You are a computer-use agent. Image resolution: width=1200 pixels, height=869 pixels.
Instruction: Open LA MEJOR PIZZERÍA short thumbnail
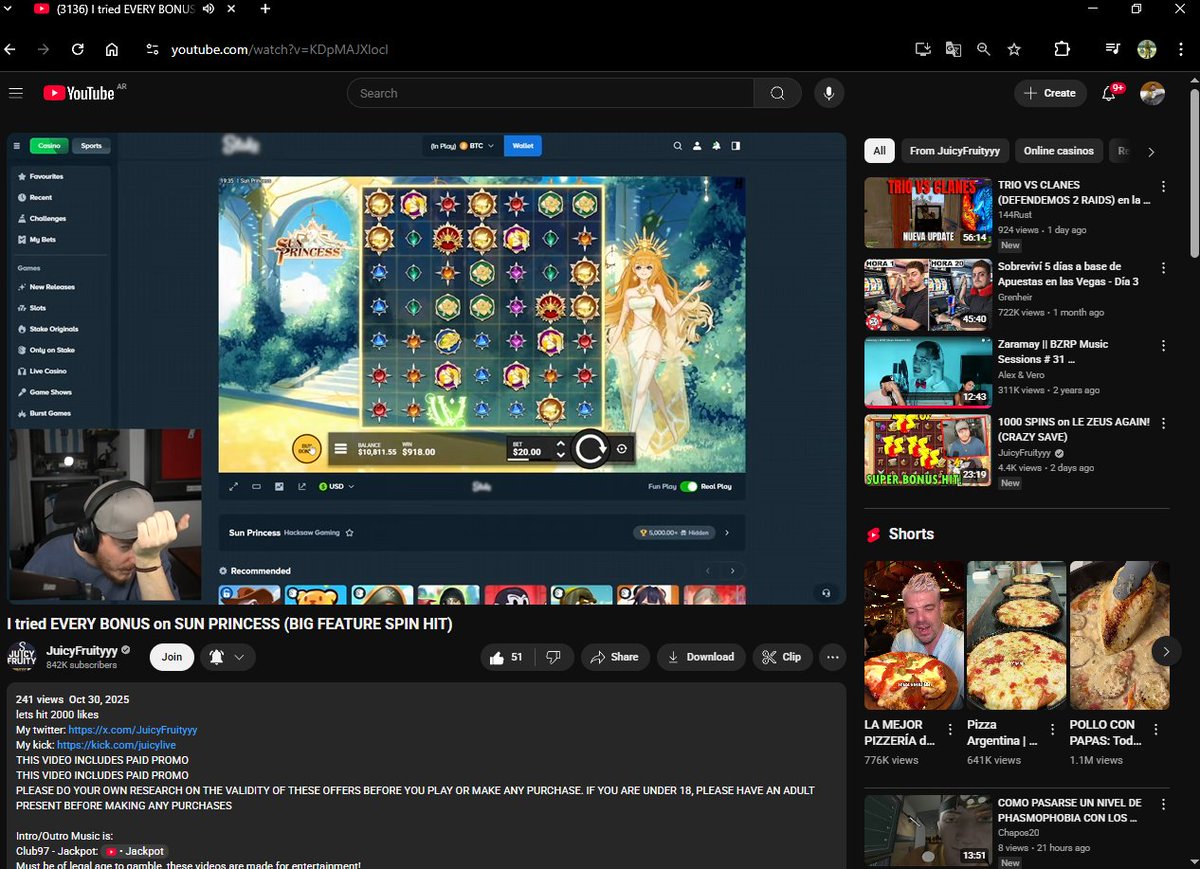tap(914, 635)
